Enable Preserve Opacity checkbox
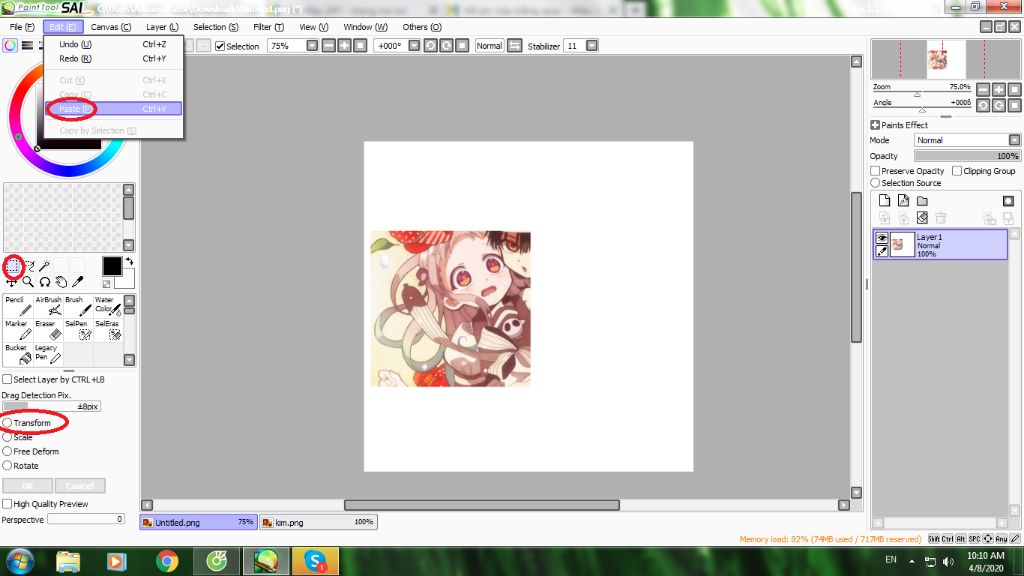The height and width of the screenshot is (576, 1024). pos(876,171)
